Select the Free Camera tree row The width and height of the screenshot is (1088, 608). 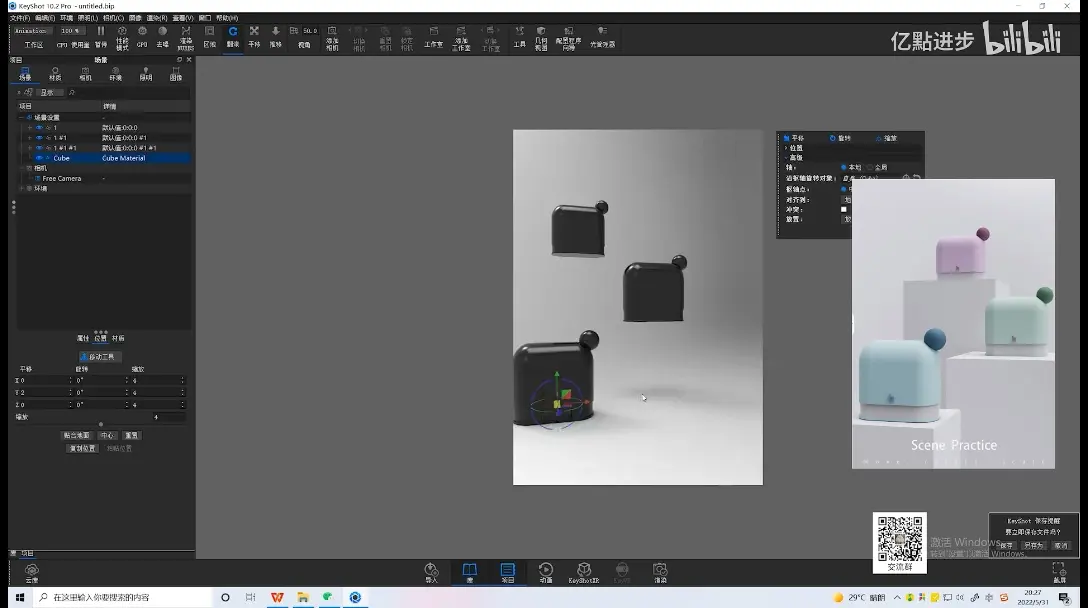pyautogui.click(x=103, y=178)
